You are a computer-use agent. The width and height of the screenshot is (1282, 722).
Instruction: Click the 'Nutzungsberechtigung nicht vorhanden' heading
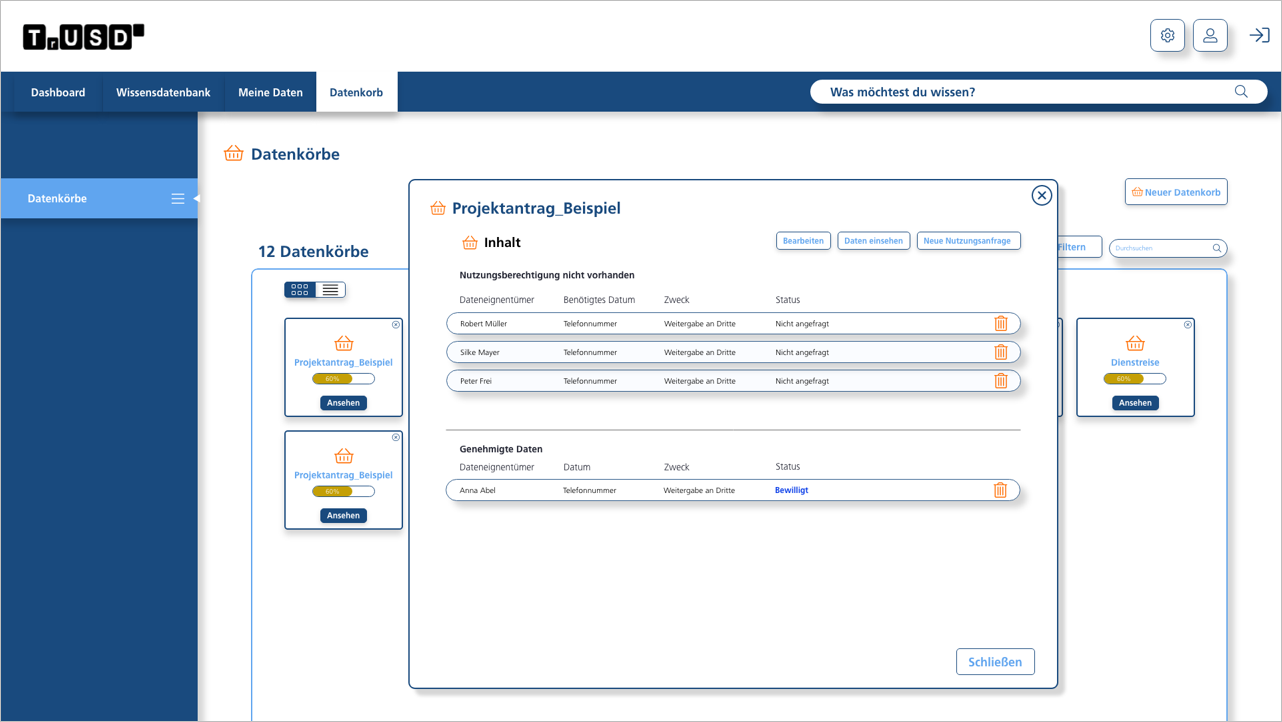(x=547, y=275)
